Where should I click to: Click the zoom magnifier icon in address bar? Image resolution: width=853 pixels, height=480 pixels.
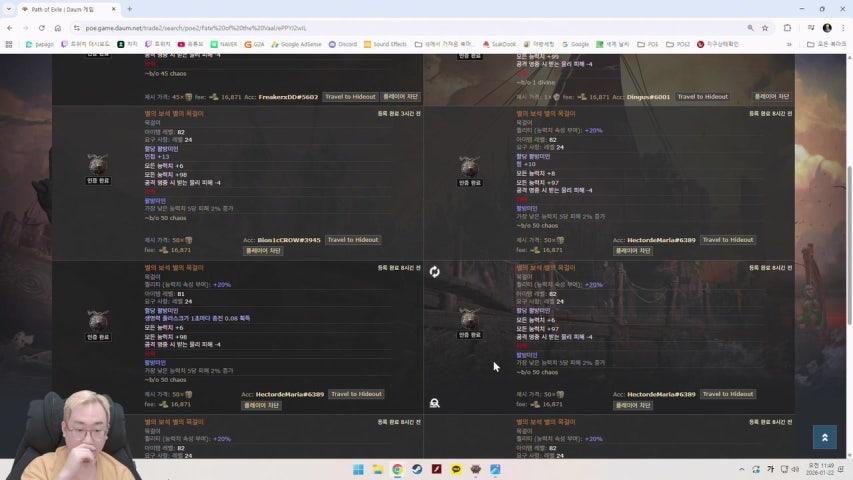[750, 28]
